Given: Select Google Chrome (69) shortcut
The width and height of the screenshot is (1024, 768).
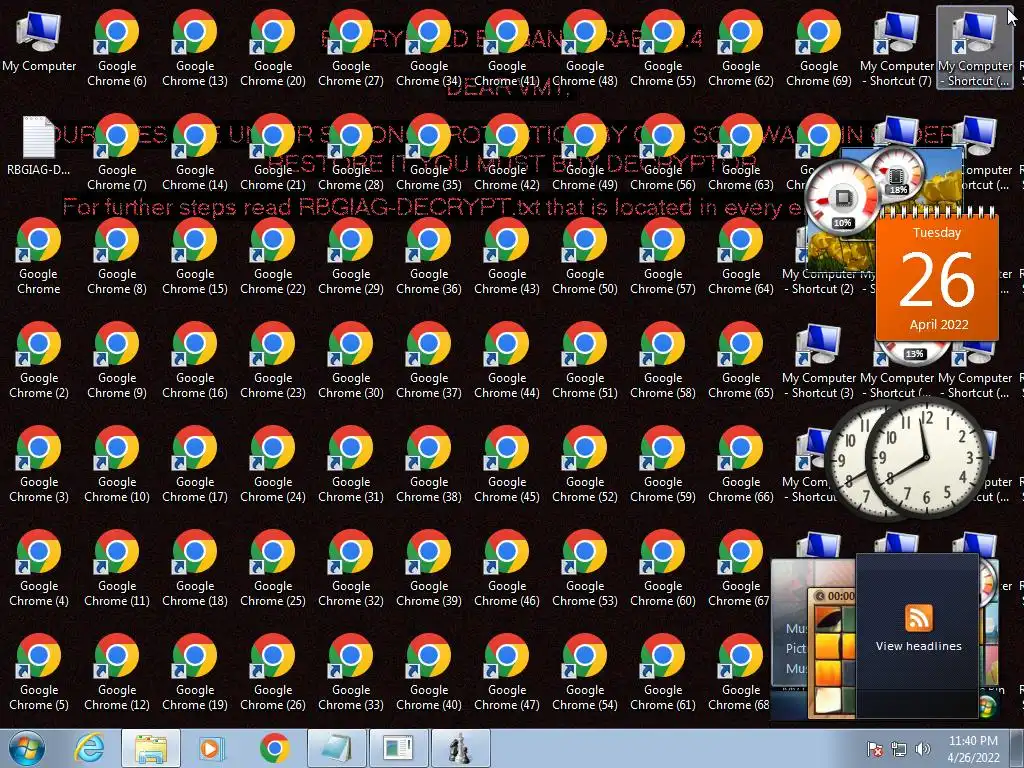Looking at the screenshot, I should point(819,48).
